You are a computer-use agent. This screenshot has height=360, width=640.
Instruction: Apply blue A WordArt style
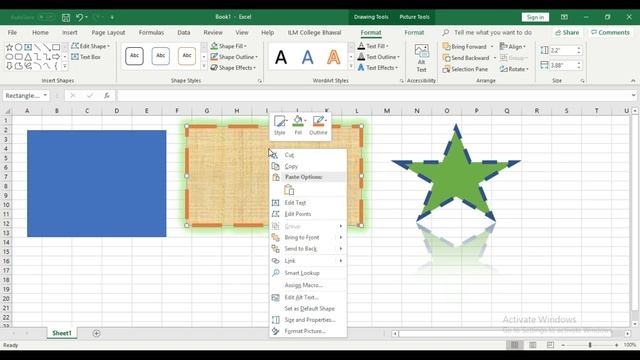click(307, 57)
